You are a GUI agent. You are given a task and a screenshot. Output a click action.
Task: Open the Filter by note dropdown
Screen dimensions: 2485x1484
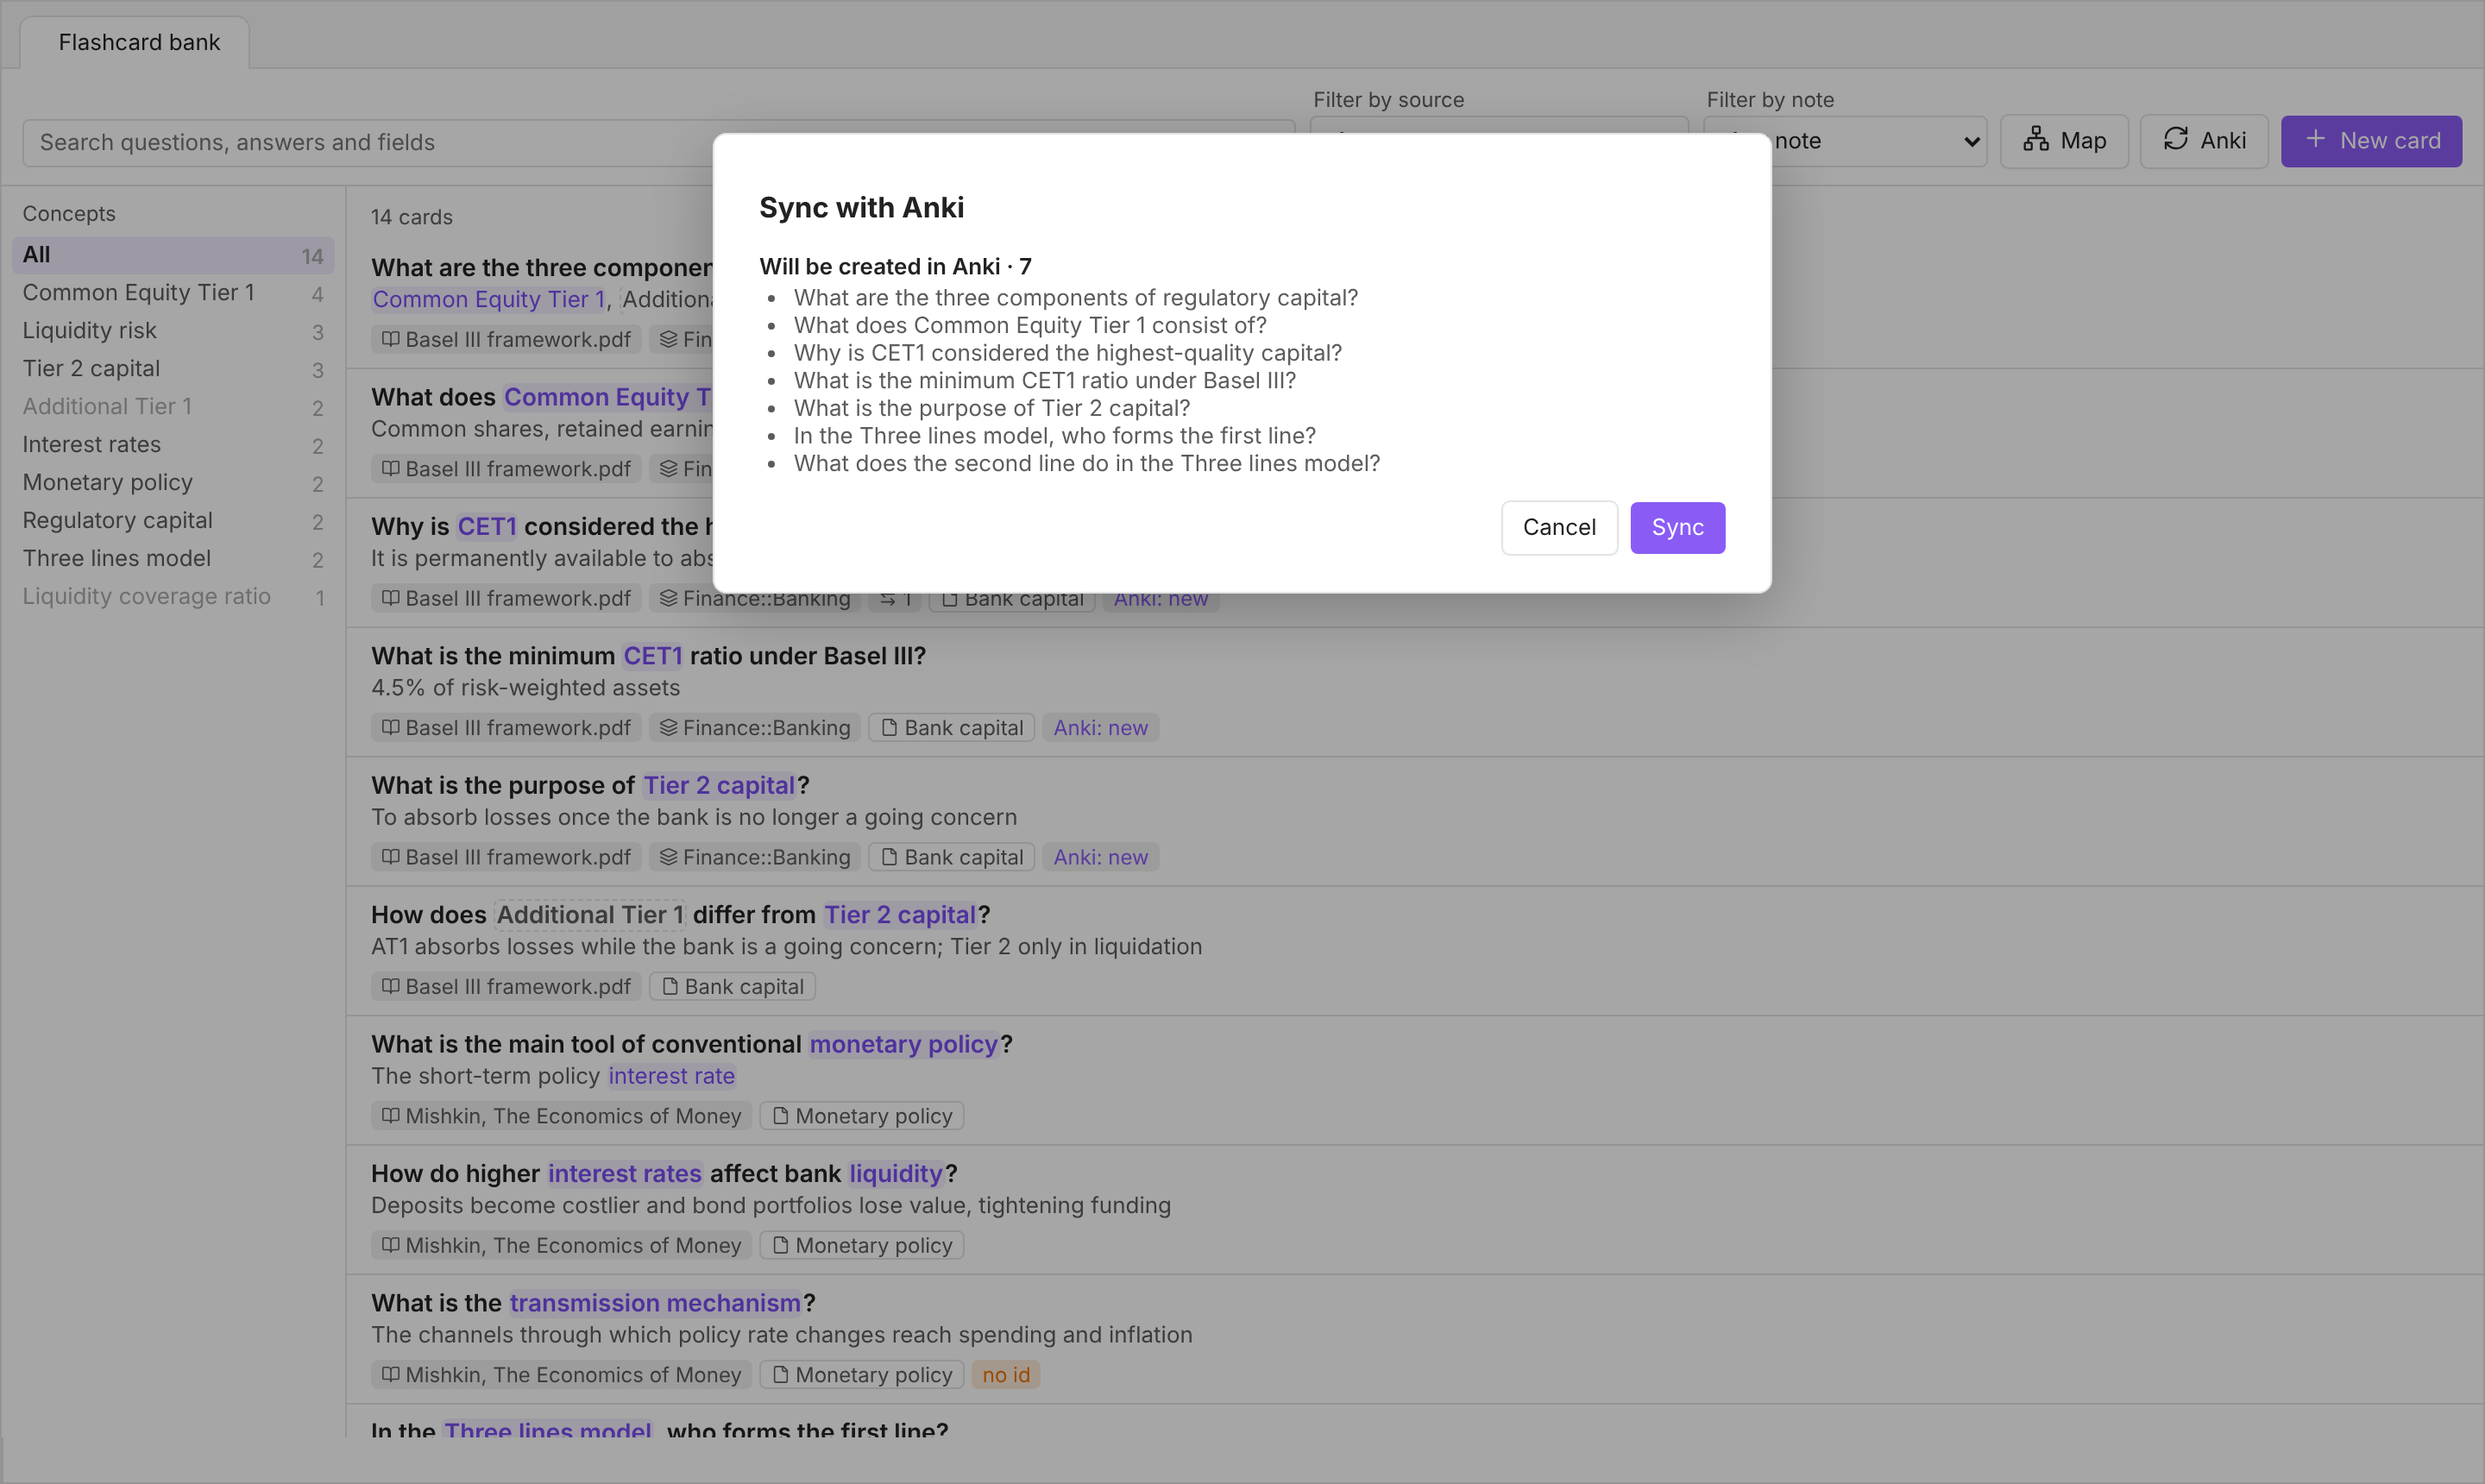tap(1844, 141)
